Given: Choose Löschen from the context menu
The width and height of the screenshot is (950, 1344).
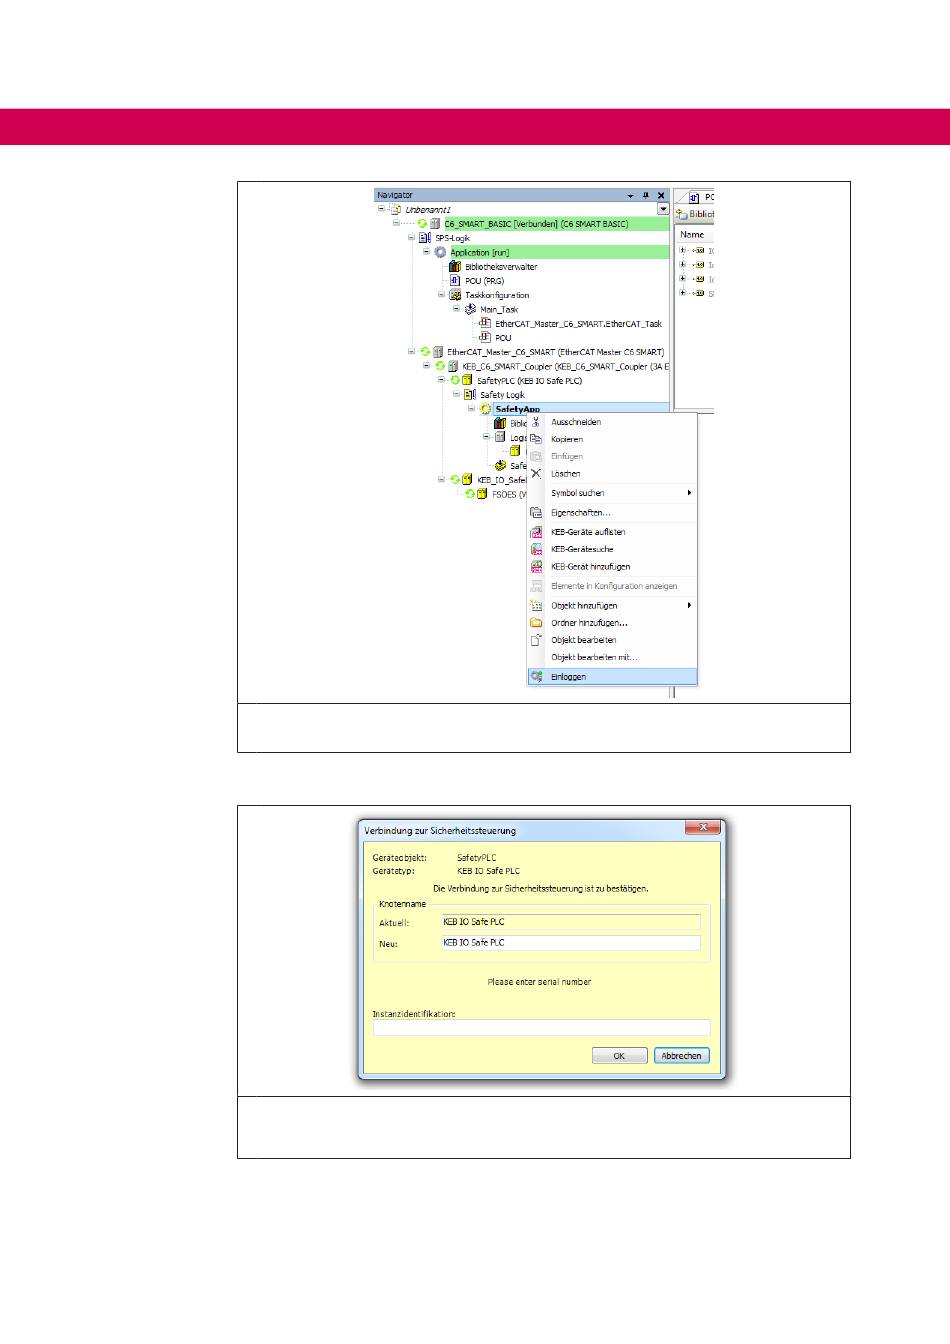Looking at the screenshot, I should 612,474.
